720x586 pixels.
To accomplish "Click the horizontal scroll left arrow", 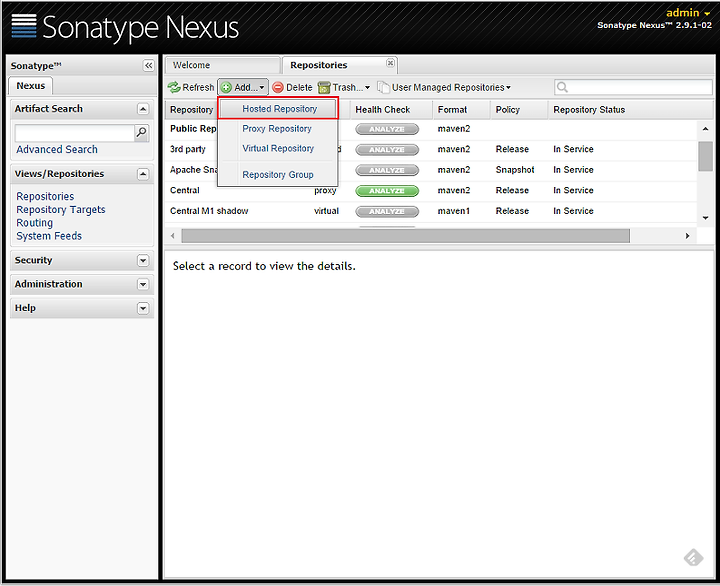I will pos(173,236).
